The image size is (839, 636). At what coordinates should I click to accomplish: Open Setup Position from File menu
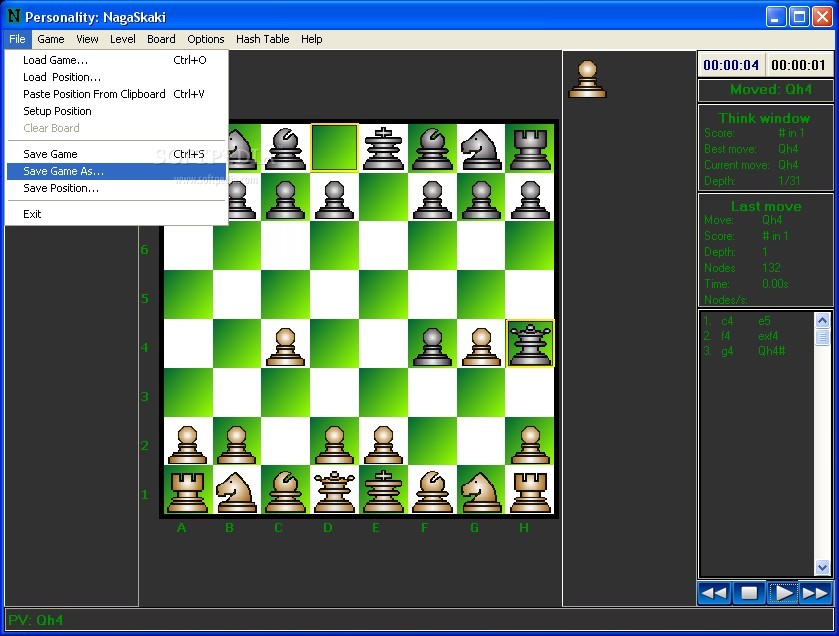(x=117, y=111)
